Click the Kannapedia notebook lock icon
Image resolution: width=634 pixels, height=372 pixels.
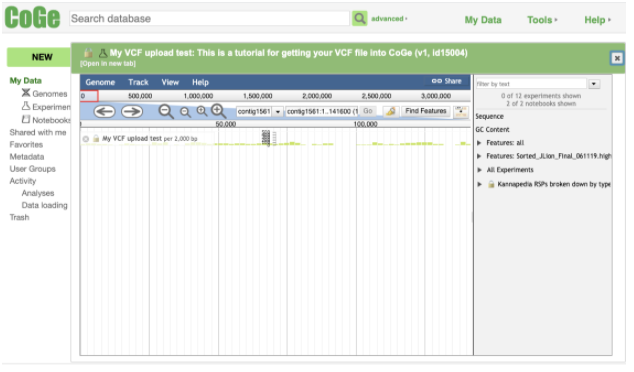tap(491, 184)
